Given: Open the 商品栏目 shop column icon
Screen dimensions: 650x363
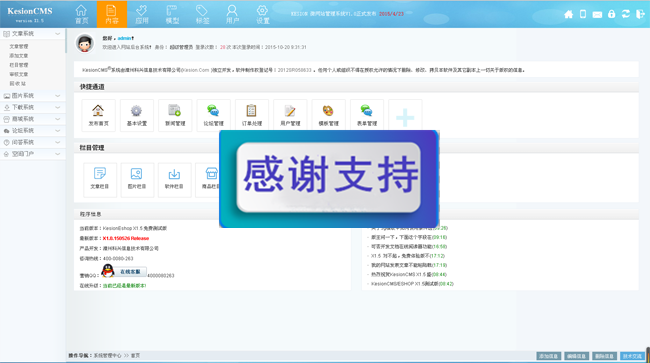Looking at the screenshot, I should (208, 179).
